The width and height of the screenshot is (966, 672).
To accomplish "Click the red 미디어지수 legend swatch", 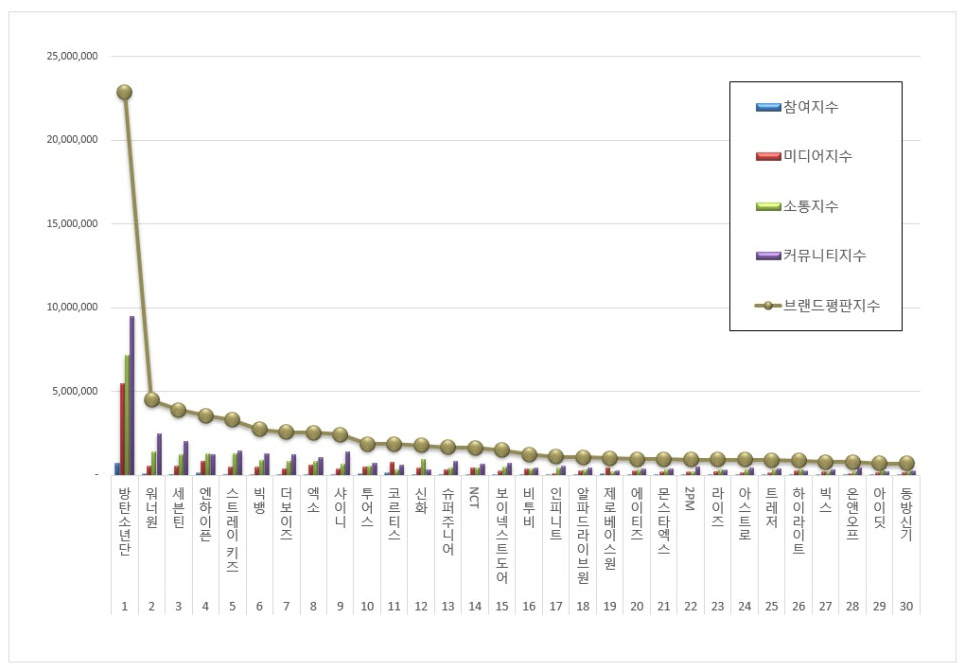I will (x=767, y=156).
